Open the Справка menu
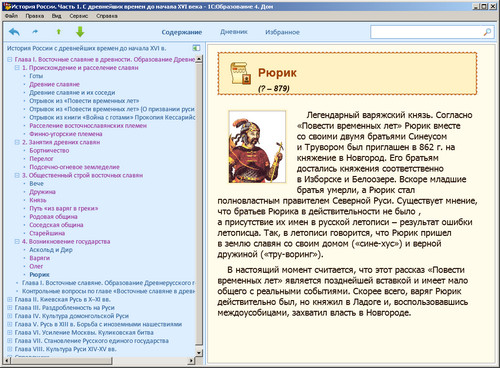The width and height of the screenshot is (500, 368). tap(107, 16)
